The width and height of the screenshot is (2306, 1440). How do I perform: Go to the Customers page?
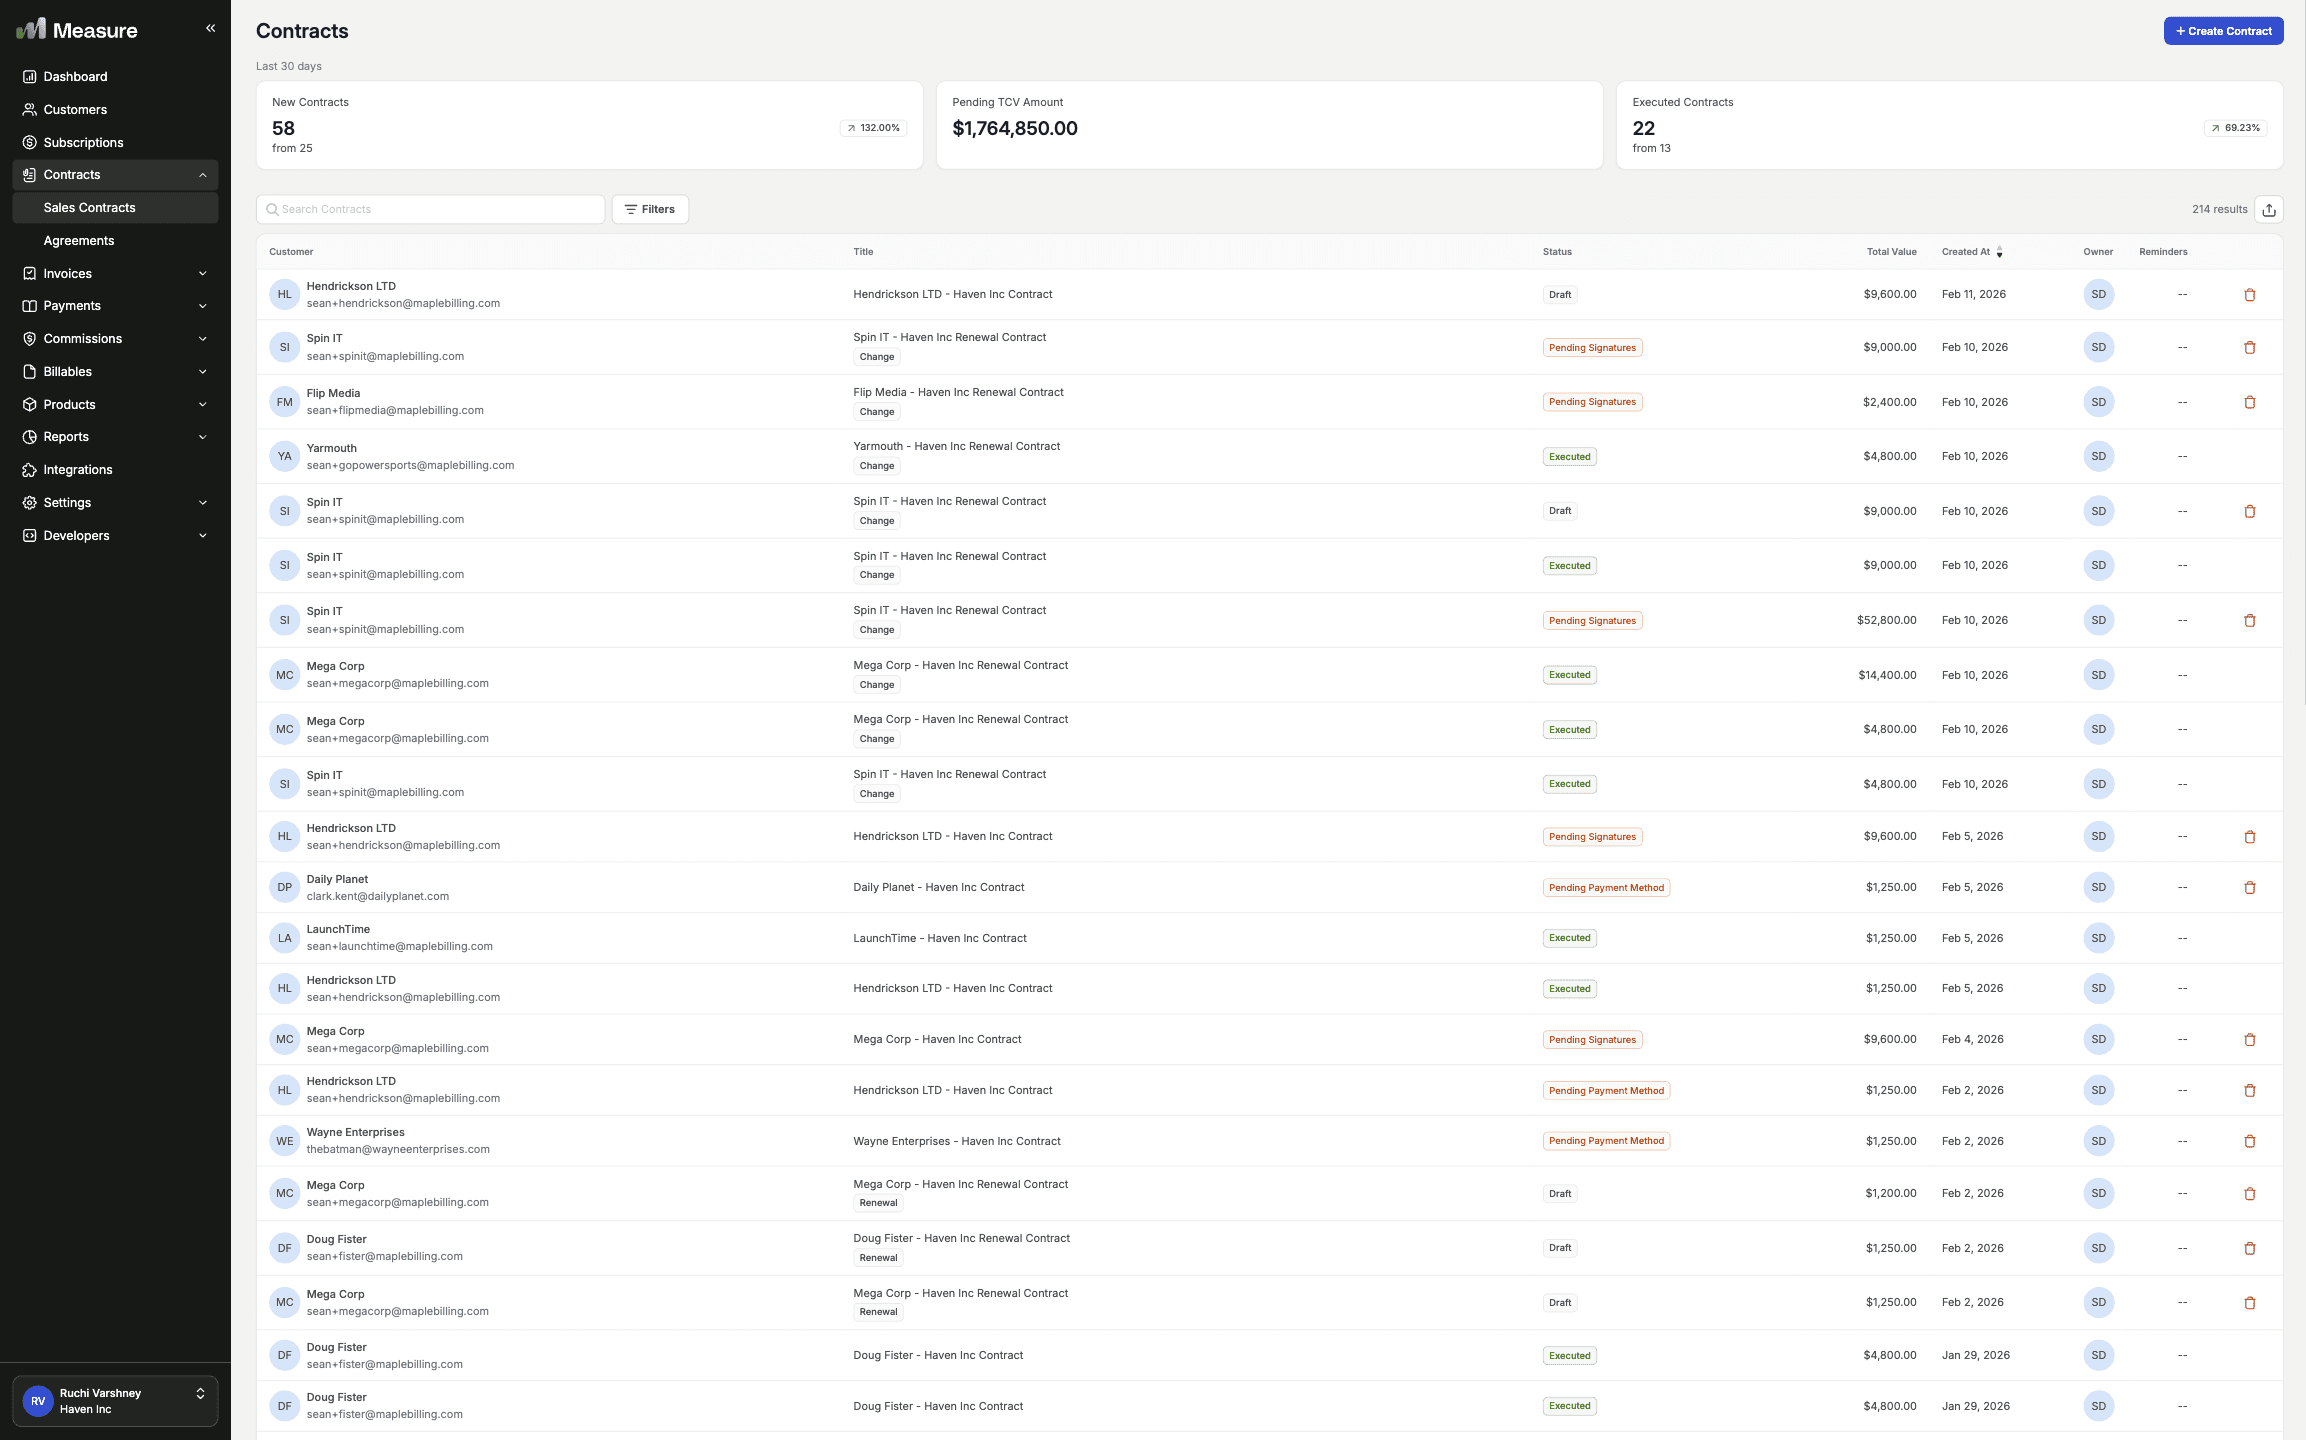(x=75, y=110)
